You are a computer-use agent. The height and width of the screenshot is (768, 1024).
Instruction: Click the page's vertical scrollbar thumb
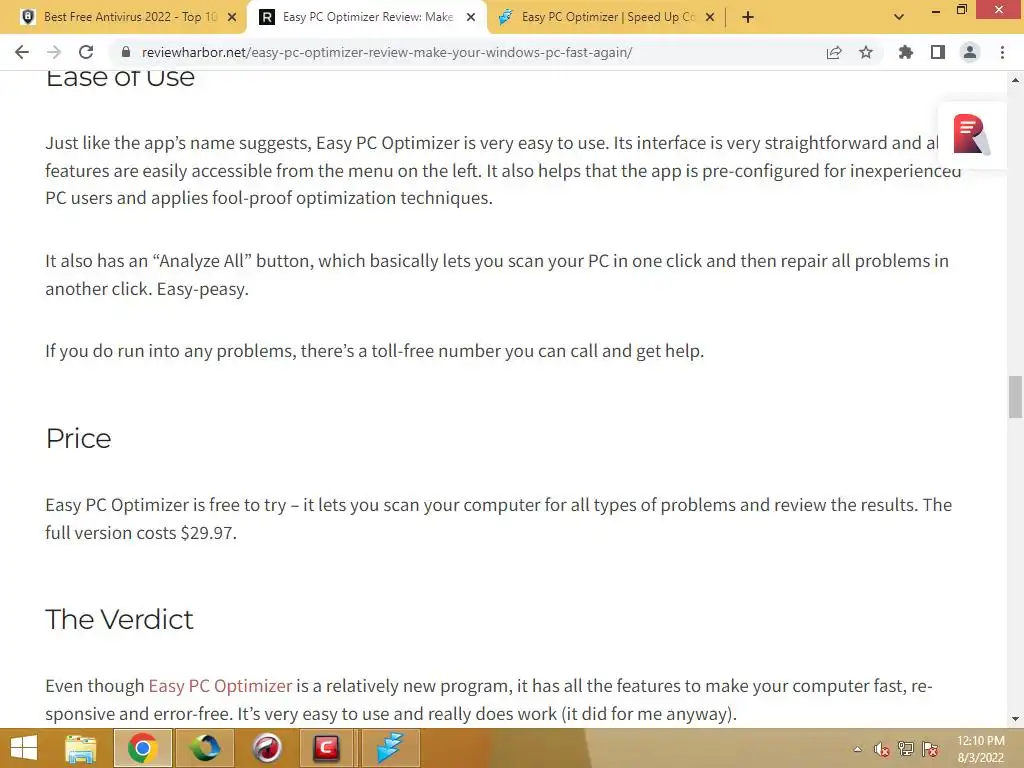1015,396
